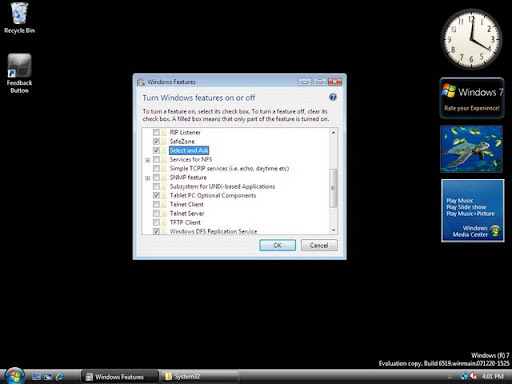Click the Cancel button

click(x=319, y=245)
